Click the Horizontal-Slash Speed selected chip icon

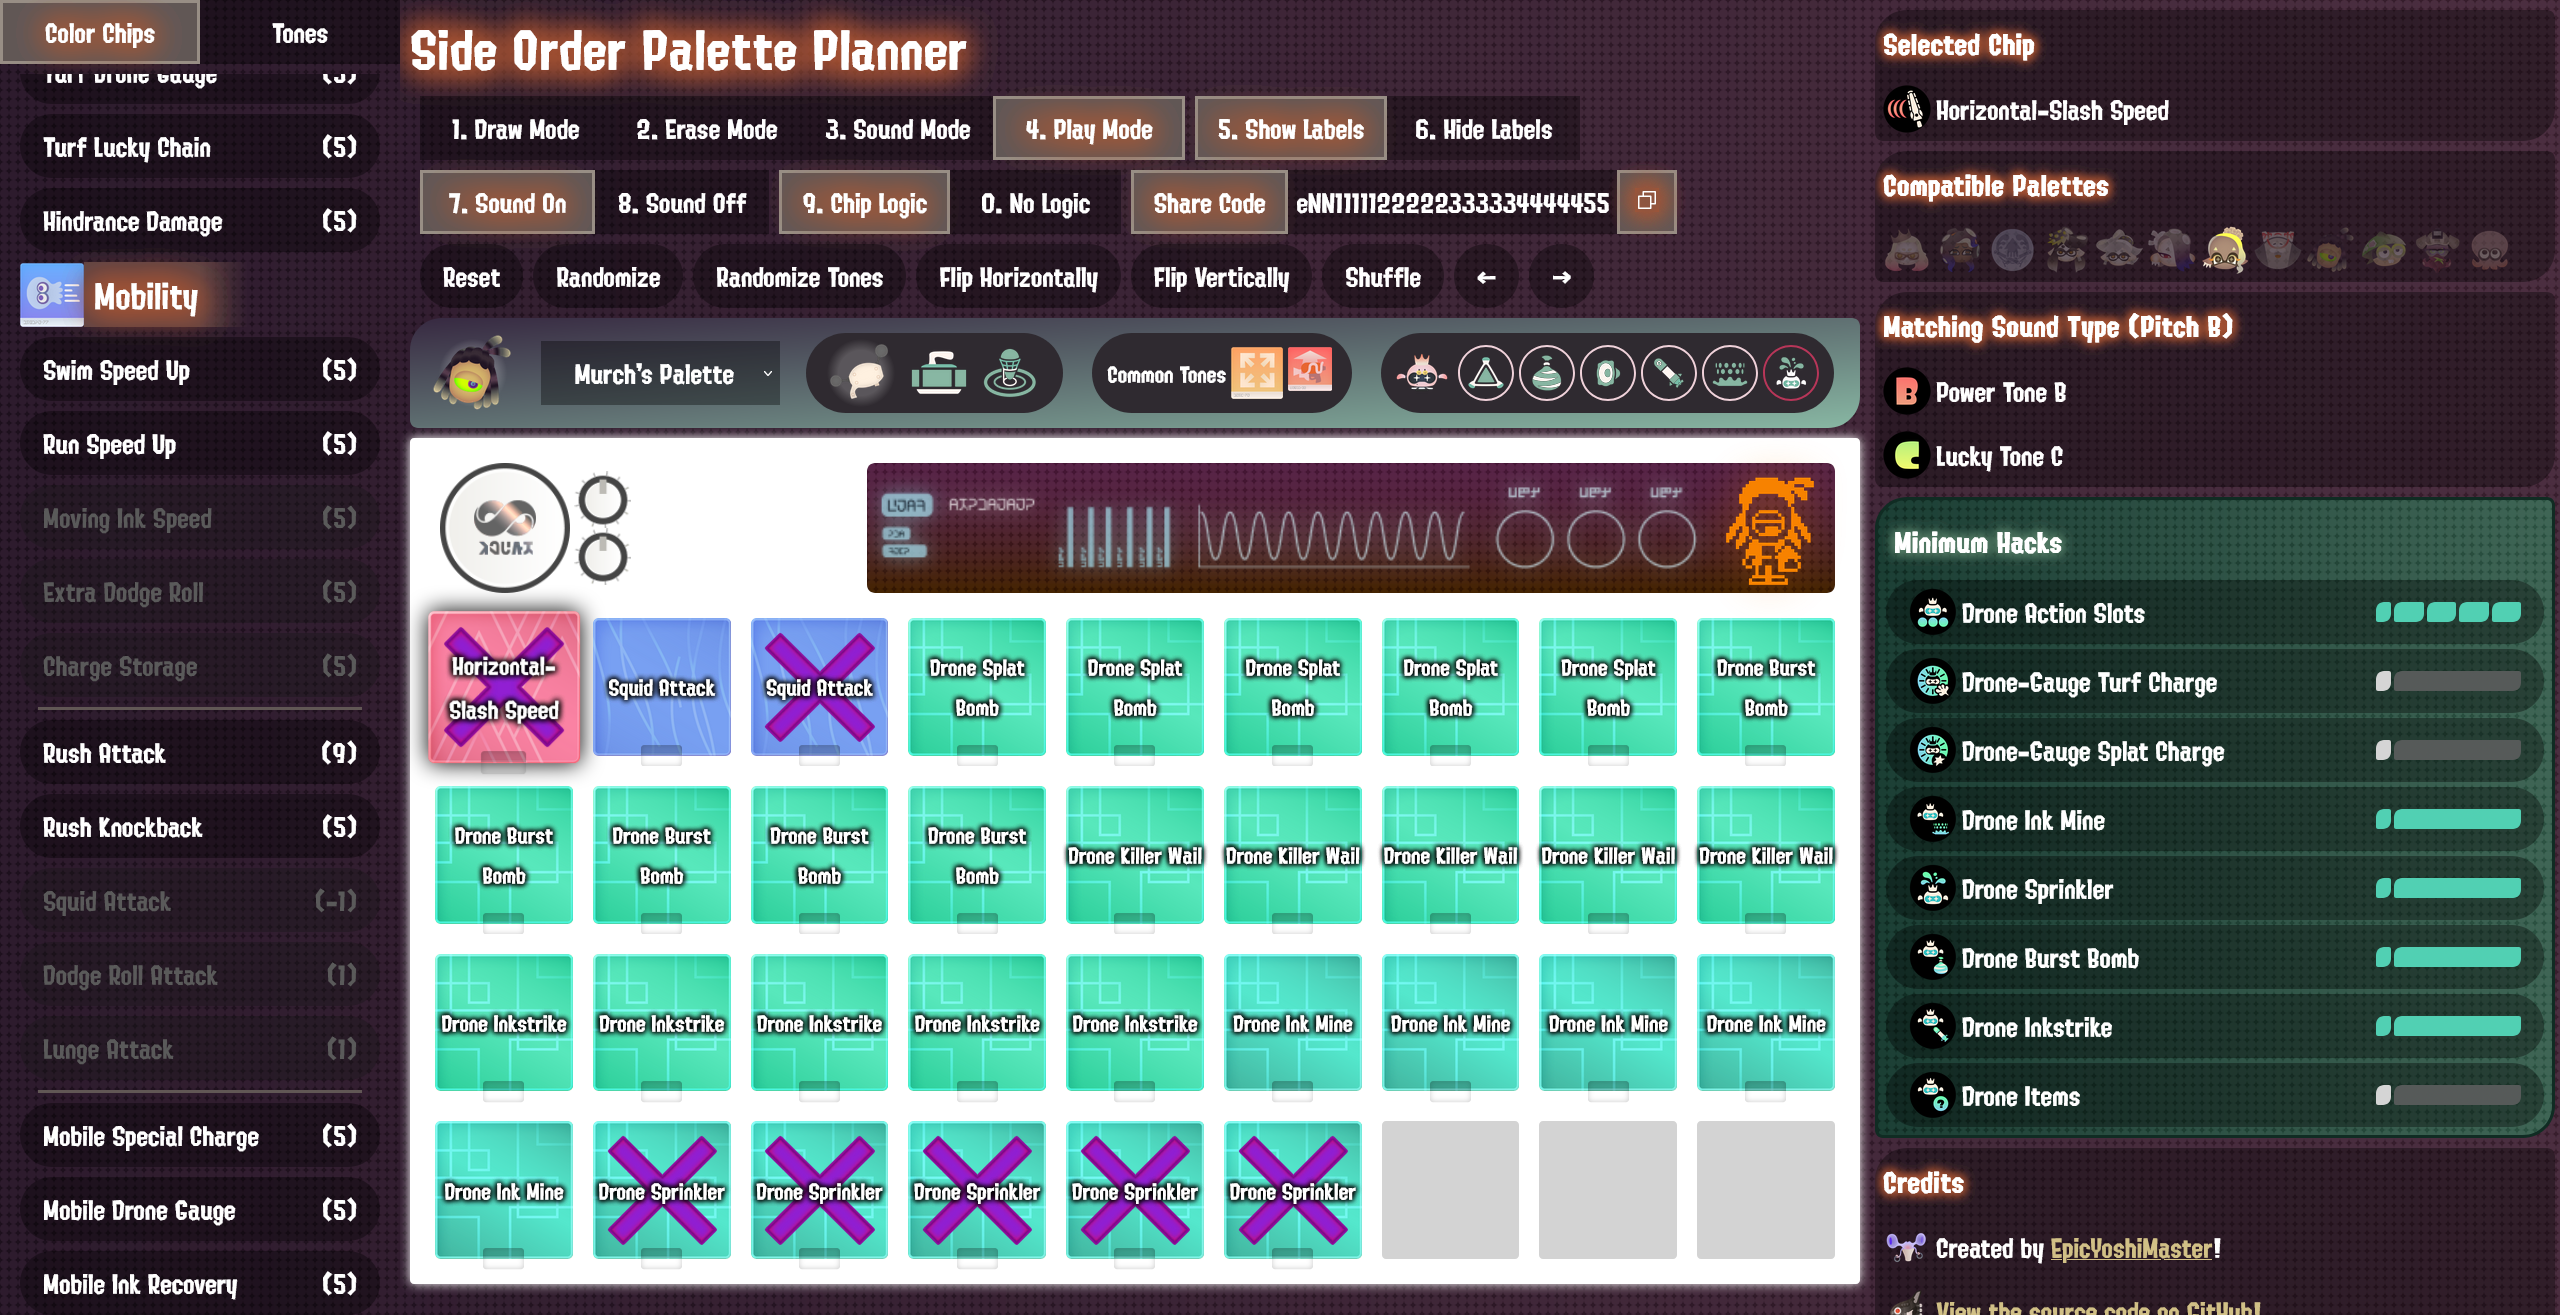1907,110
